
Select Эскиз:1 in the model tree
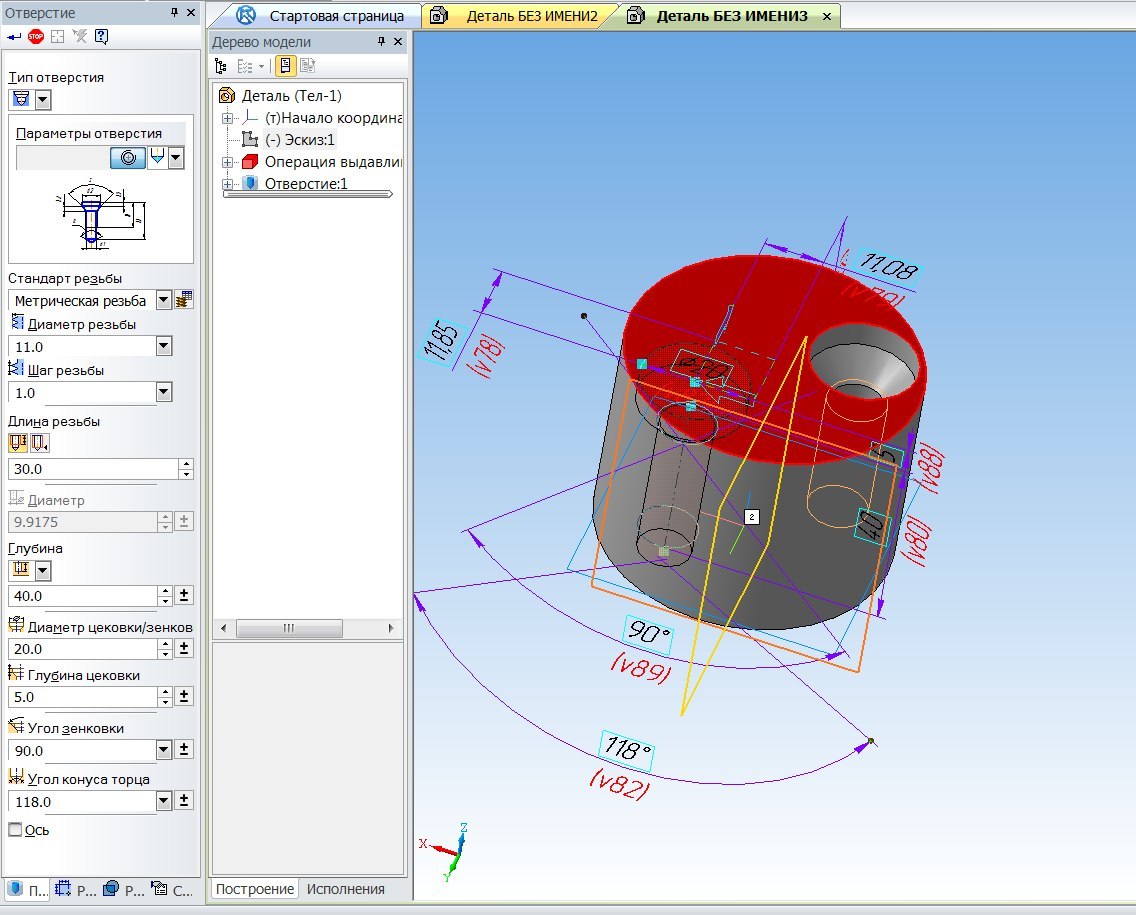(x=299, y=140)
